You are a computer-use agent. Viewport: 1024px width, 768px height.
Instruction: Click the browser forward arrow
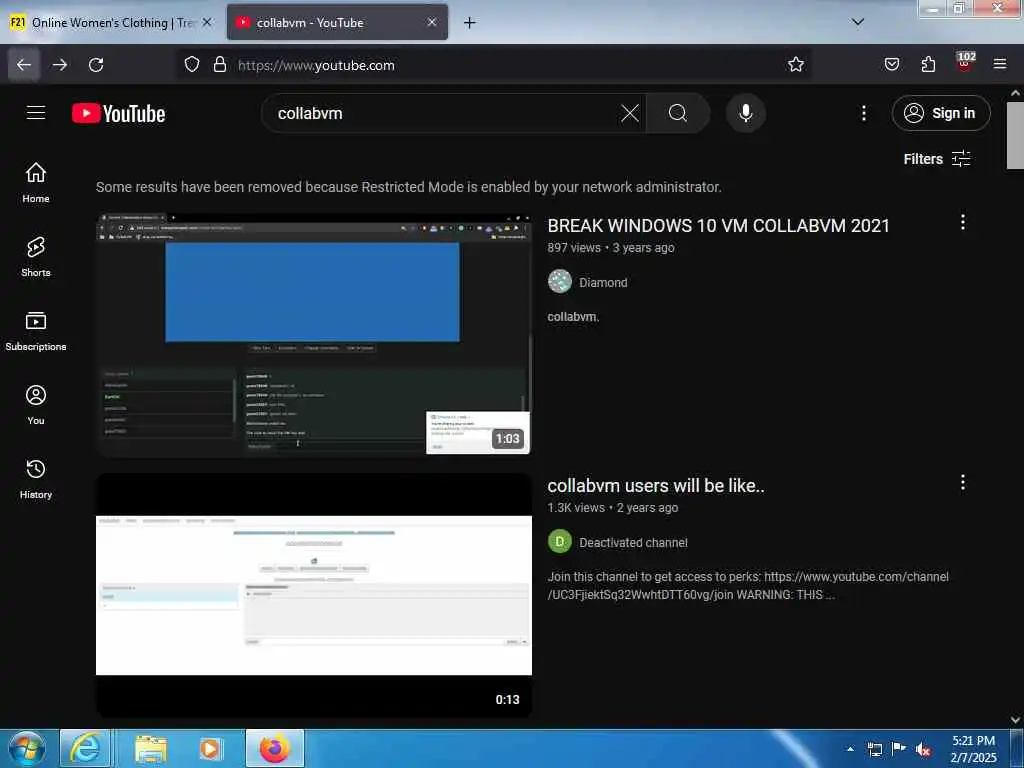tap(60, 65)
